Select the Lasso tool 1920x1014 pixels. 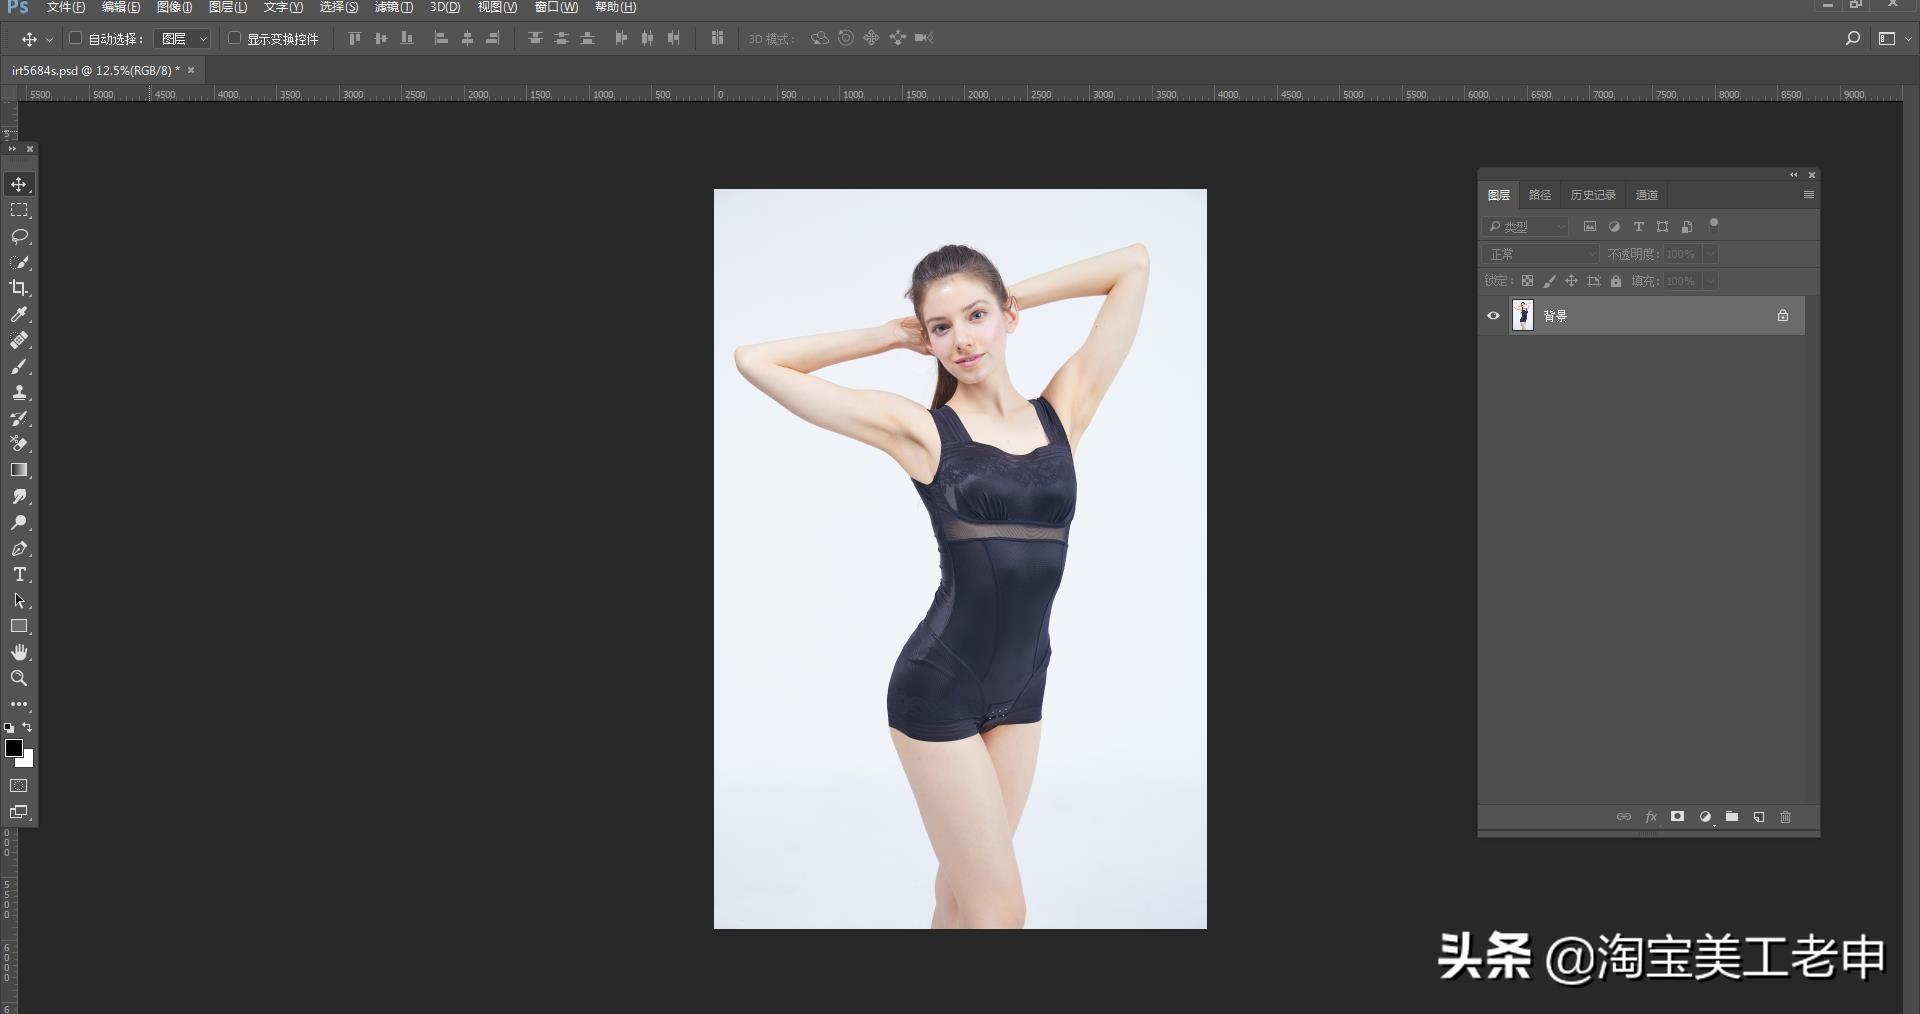pos(19,236)
